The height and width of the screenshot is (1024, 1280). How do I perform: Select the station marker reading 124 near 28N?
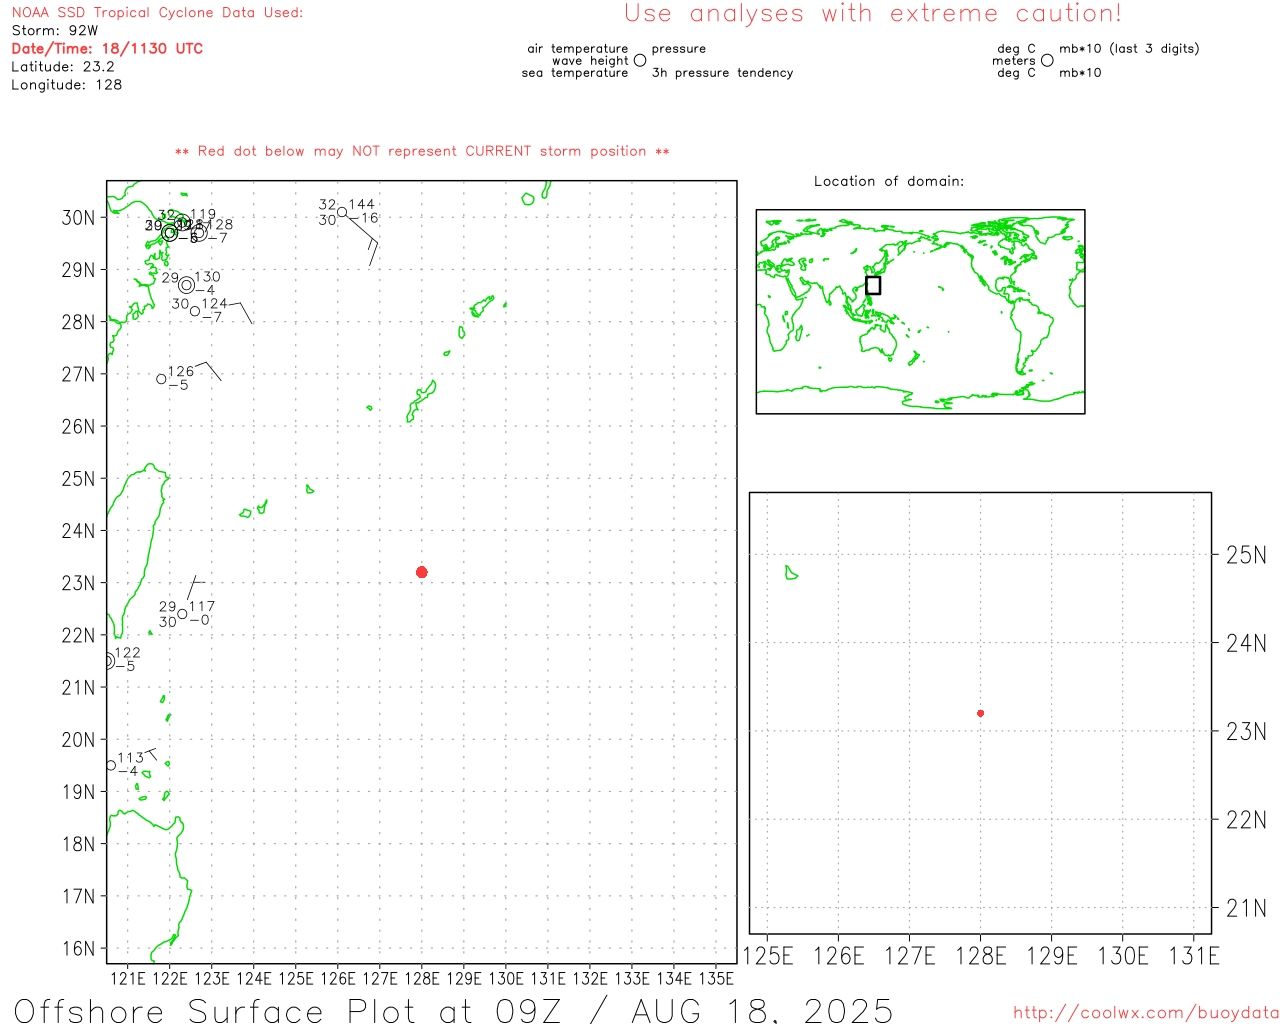(195, 311)
